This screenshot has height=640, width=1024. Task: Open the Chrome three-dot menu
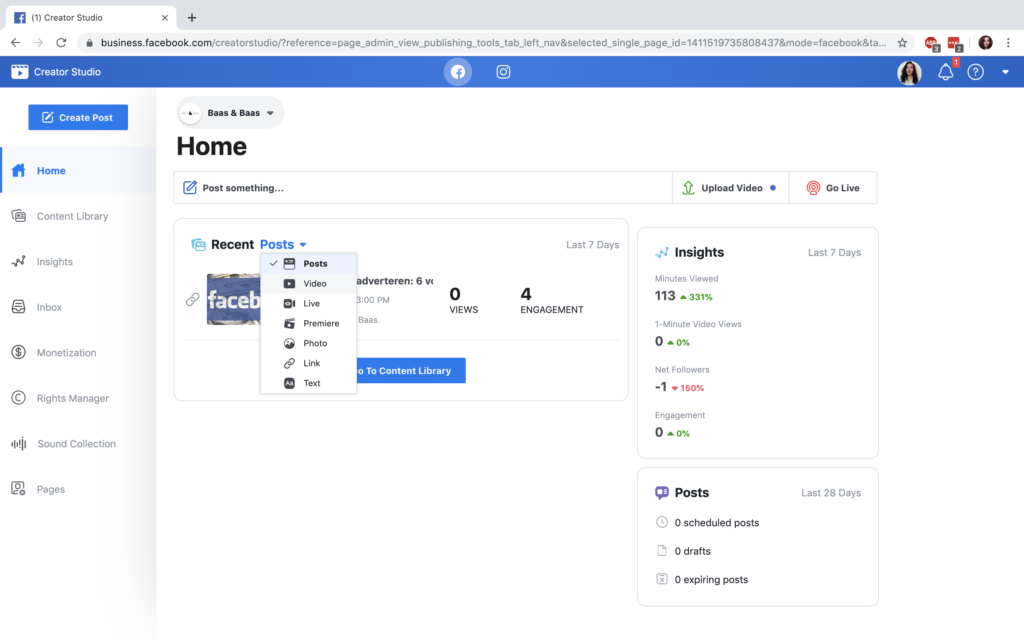tap(1008, 42)
